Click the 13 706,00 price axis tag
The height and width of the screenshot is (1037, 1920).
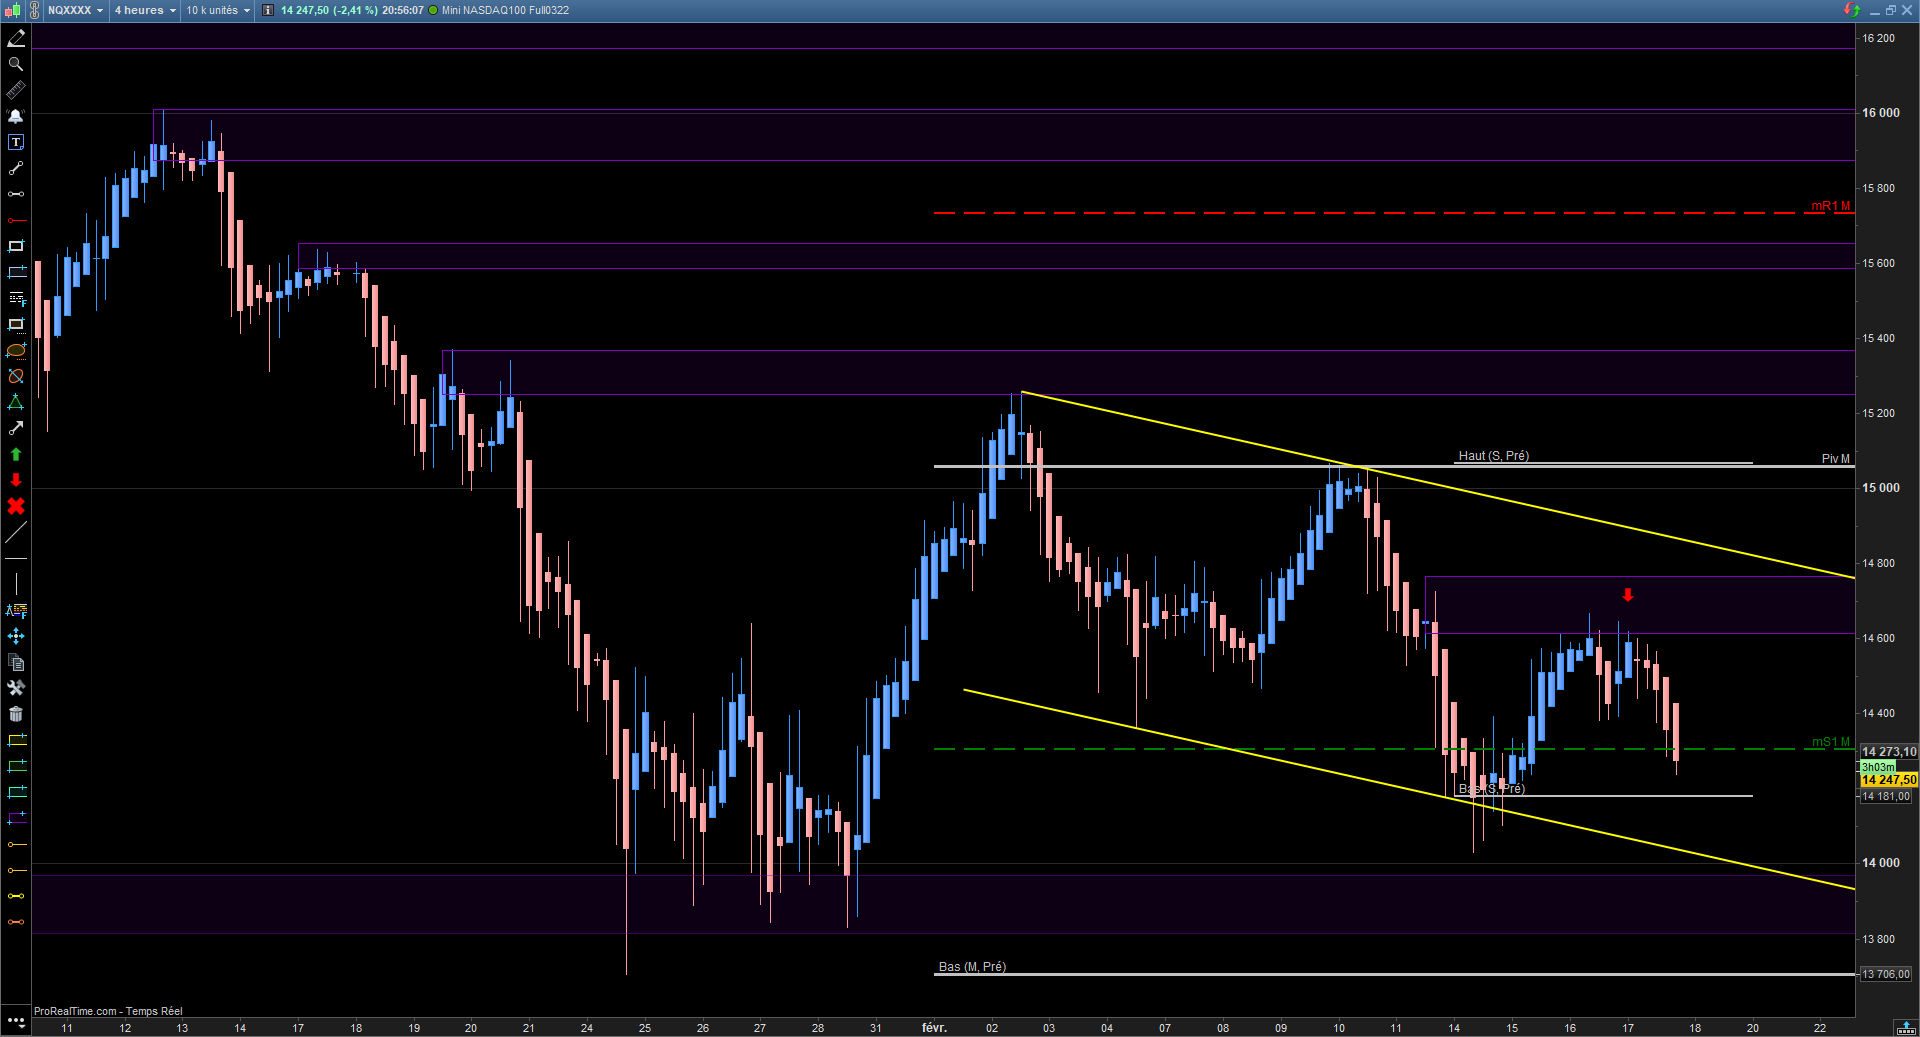pos(1885,974)
